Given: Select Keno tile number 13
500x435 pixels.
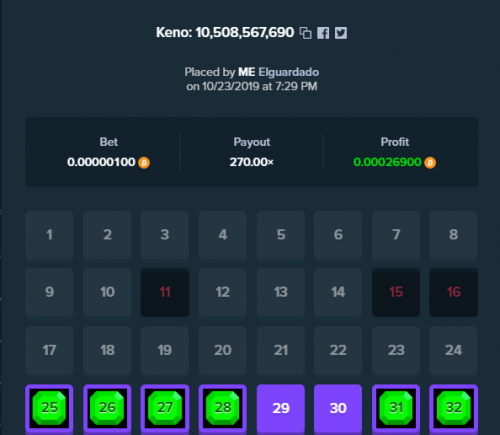Looking at the screenshot, I should point(281,292).
